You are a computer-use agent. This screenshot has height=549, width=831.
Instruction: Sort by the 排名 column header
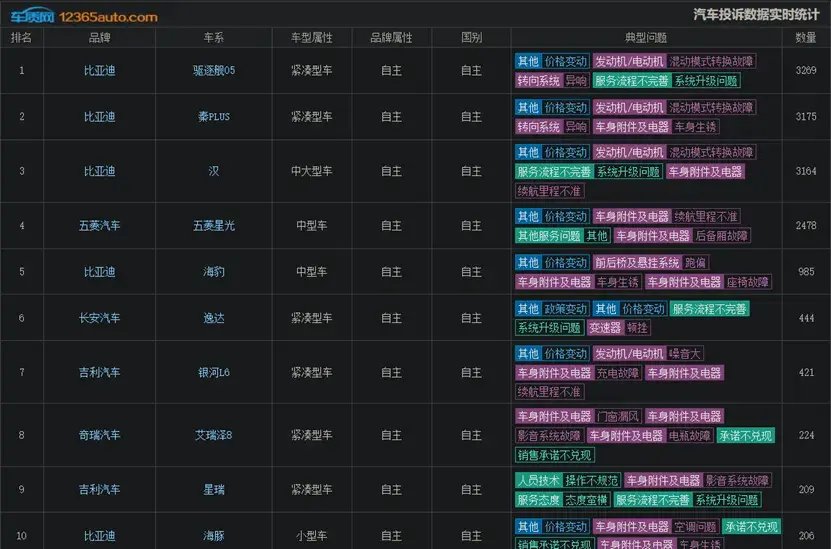coord(22,38)
